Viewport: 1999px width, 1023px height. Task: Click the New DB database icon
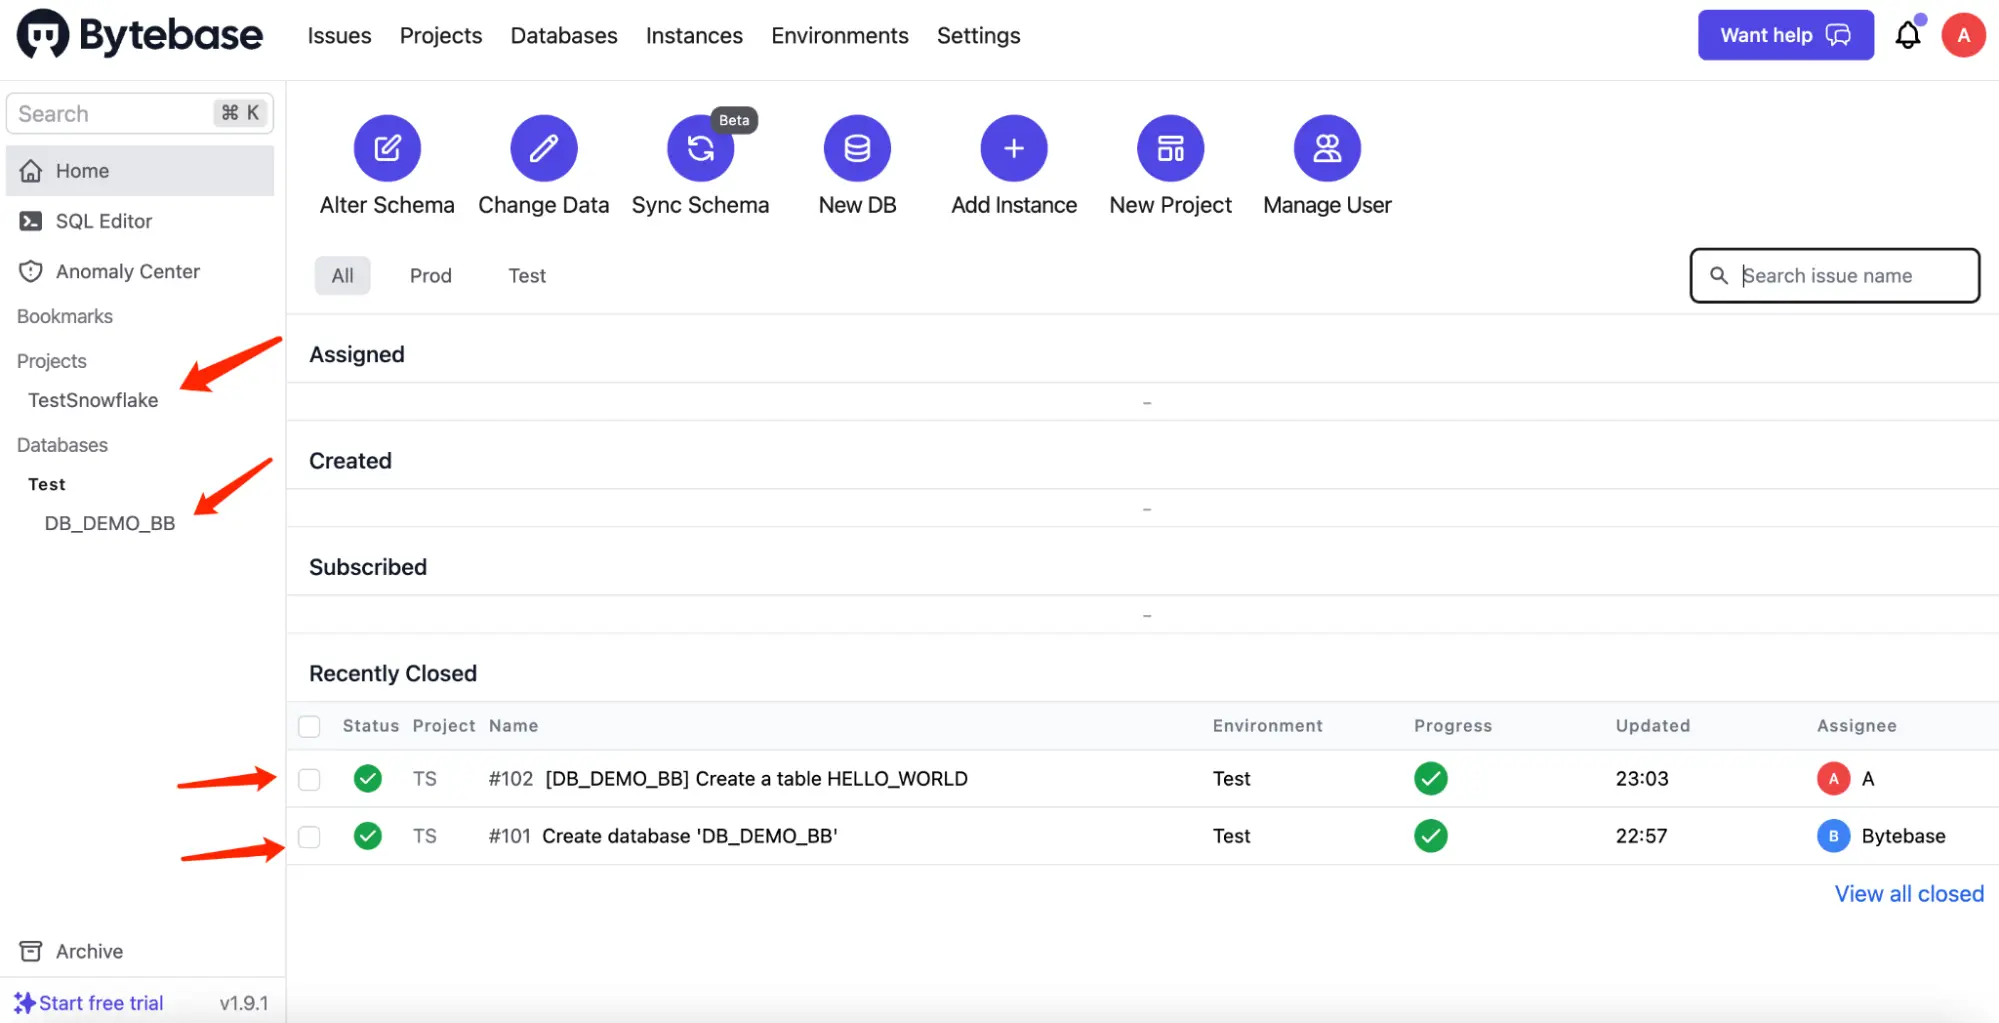857,148
